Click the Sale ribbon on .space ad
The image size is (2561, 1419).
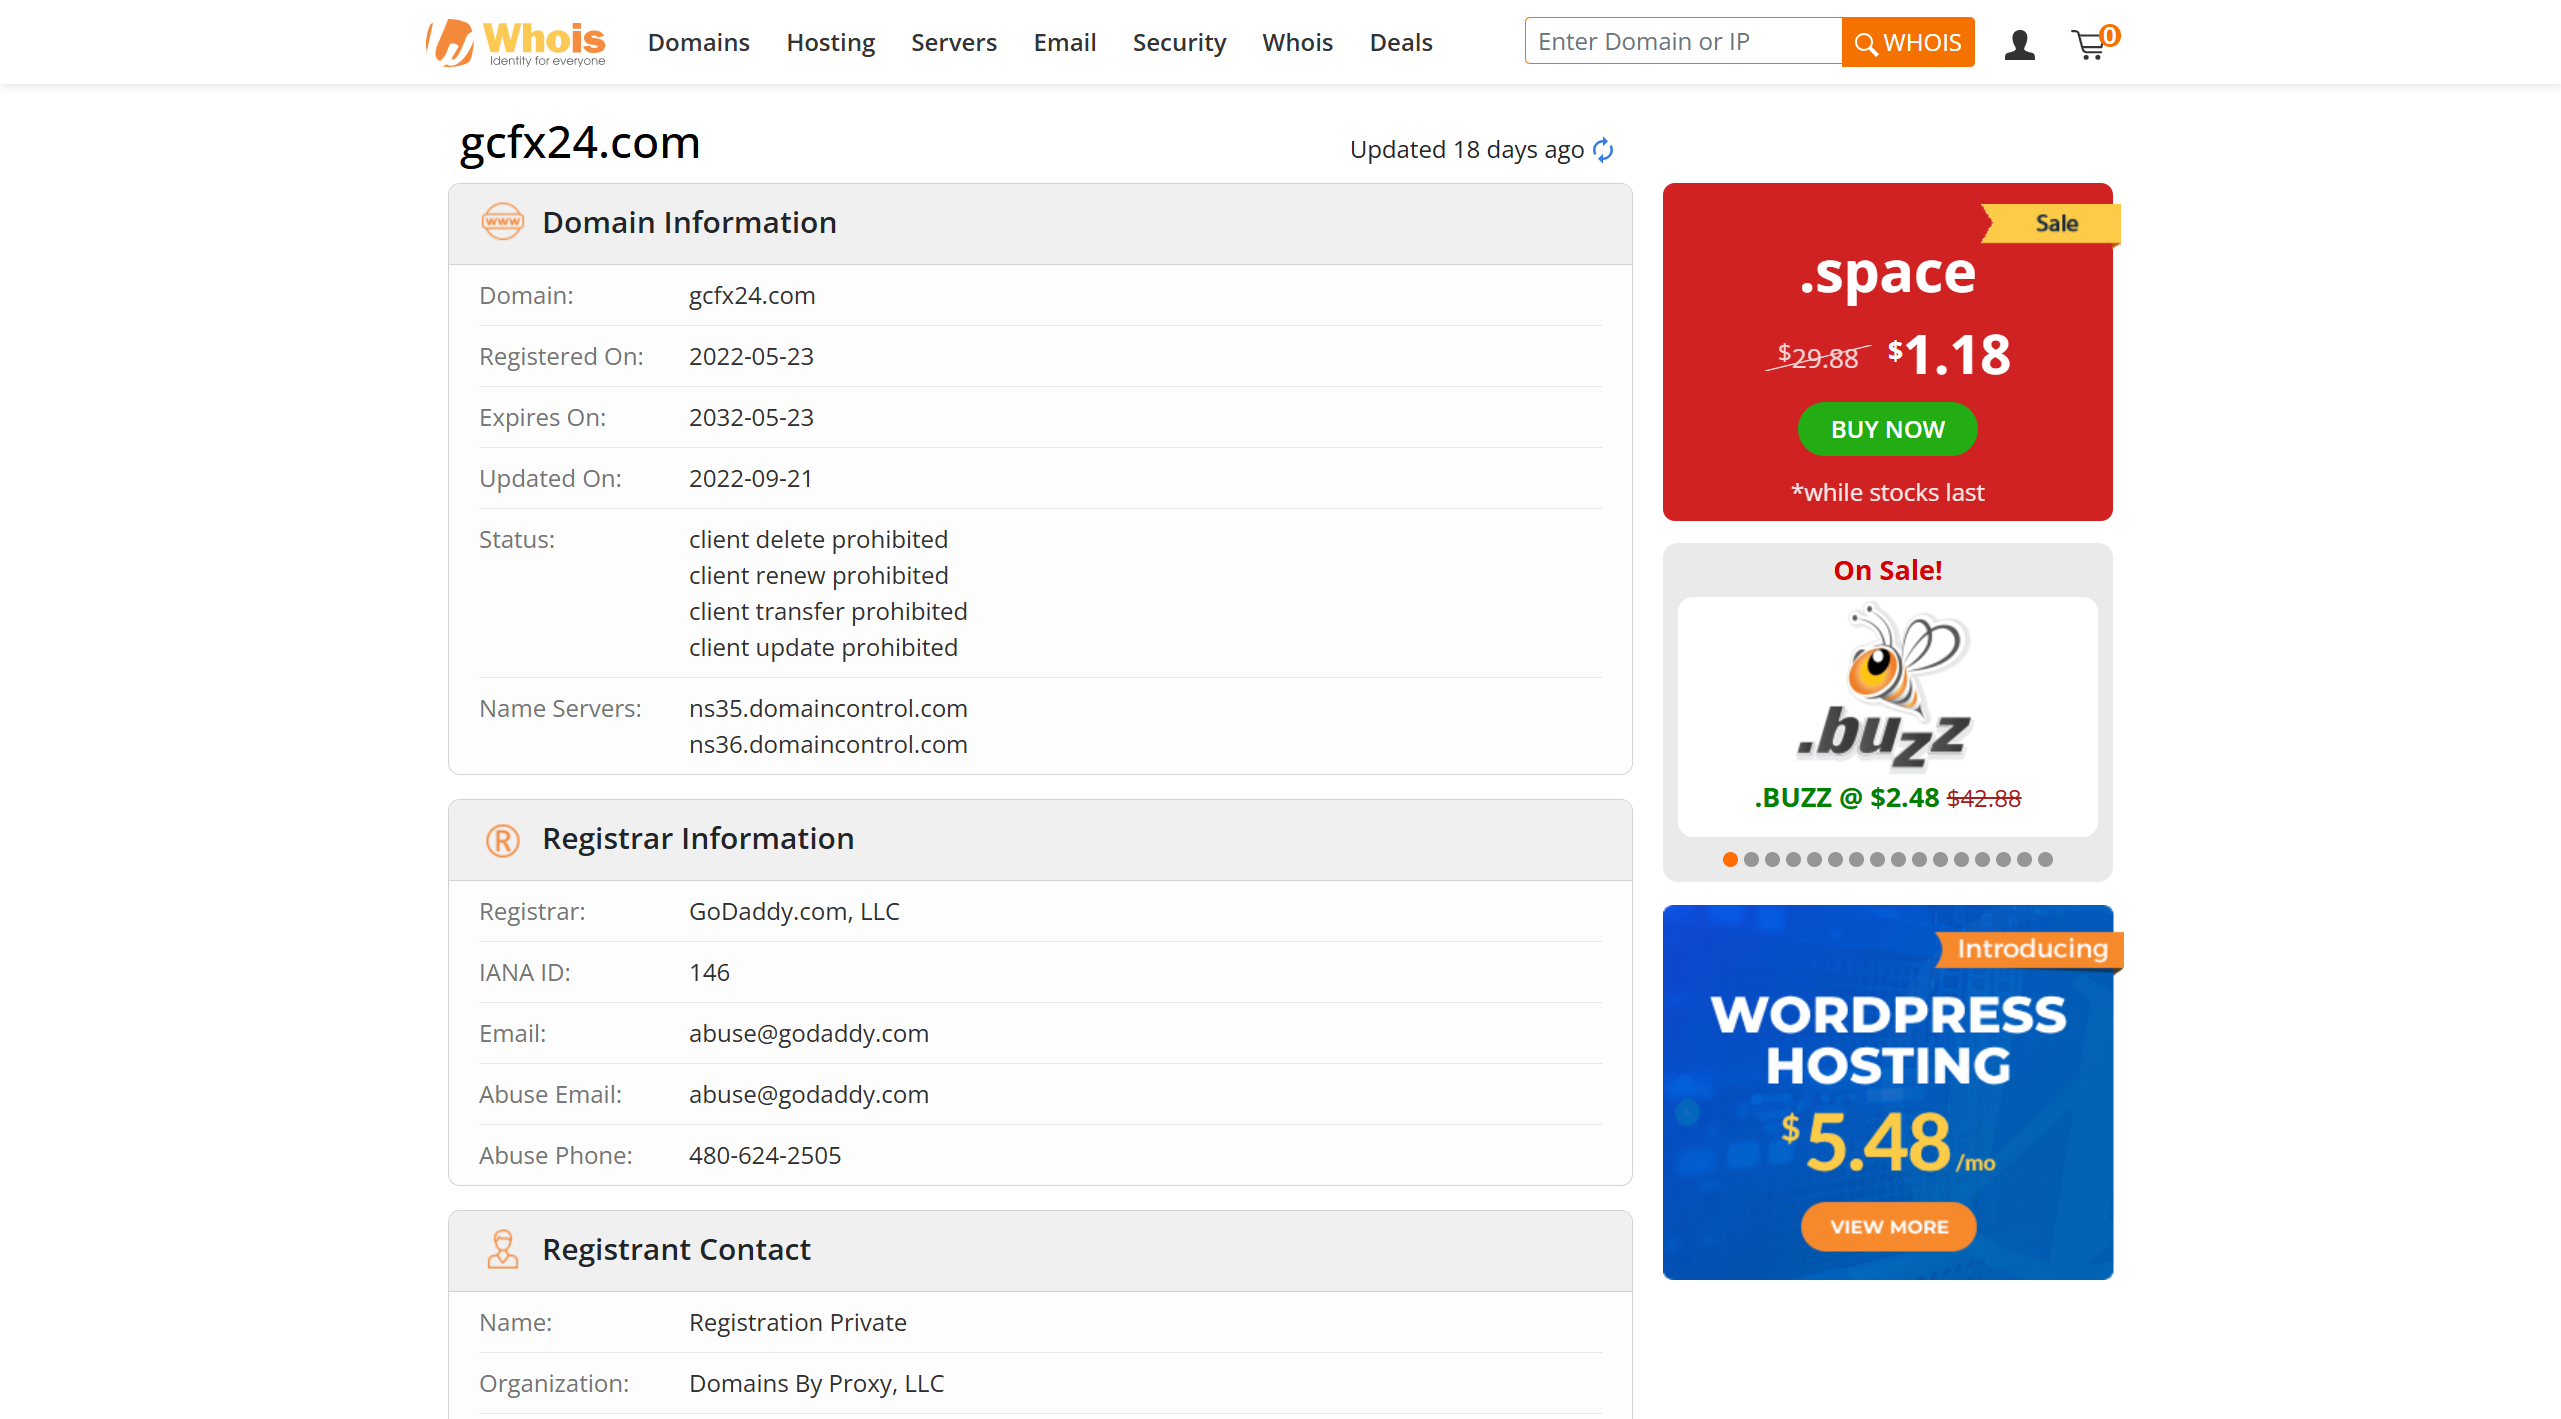(x=2050, y=223)
